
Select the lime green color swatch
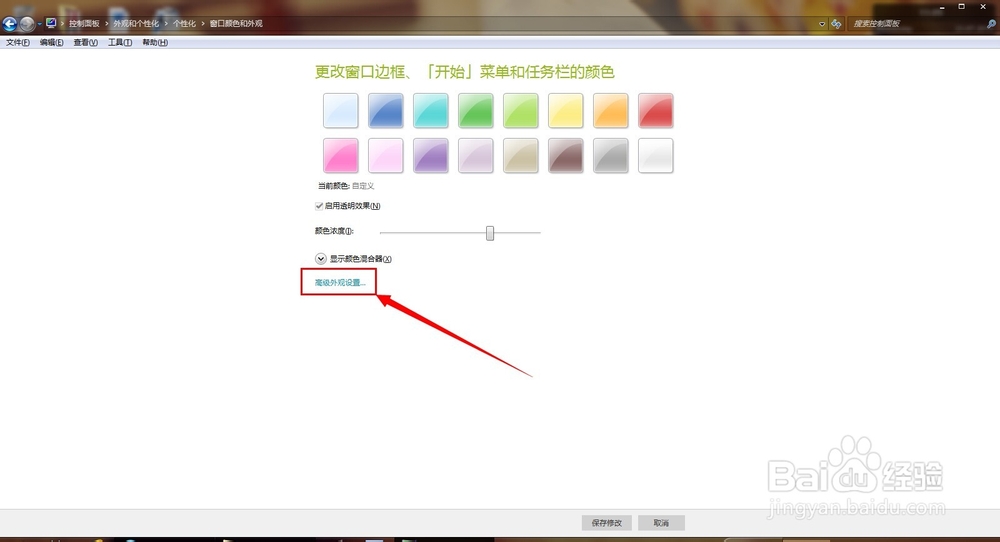point(520,110)
